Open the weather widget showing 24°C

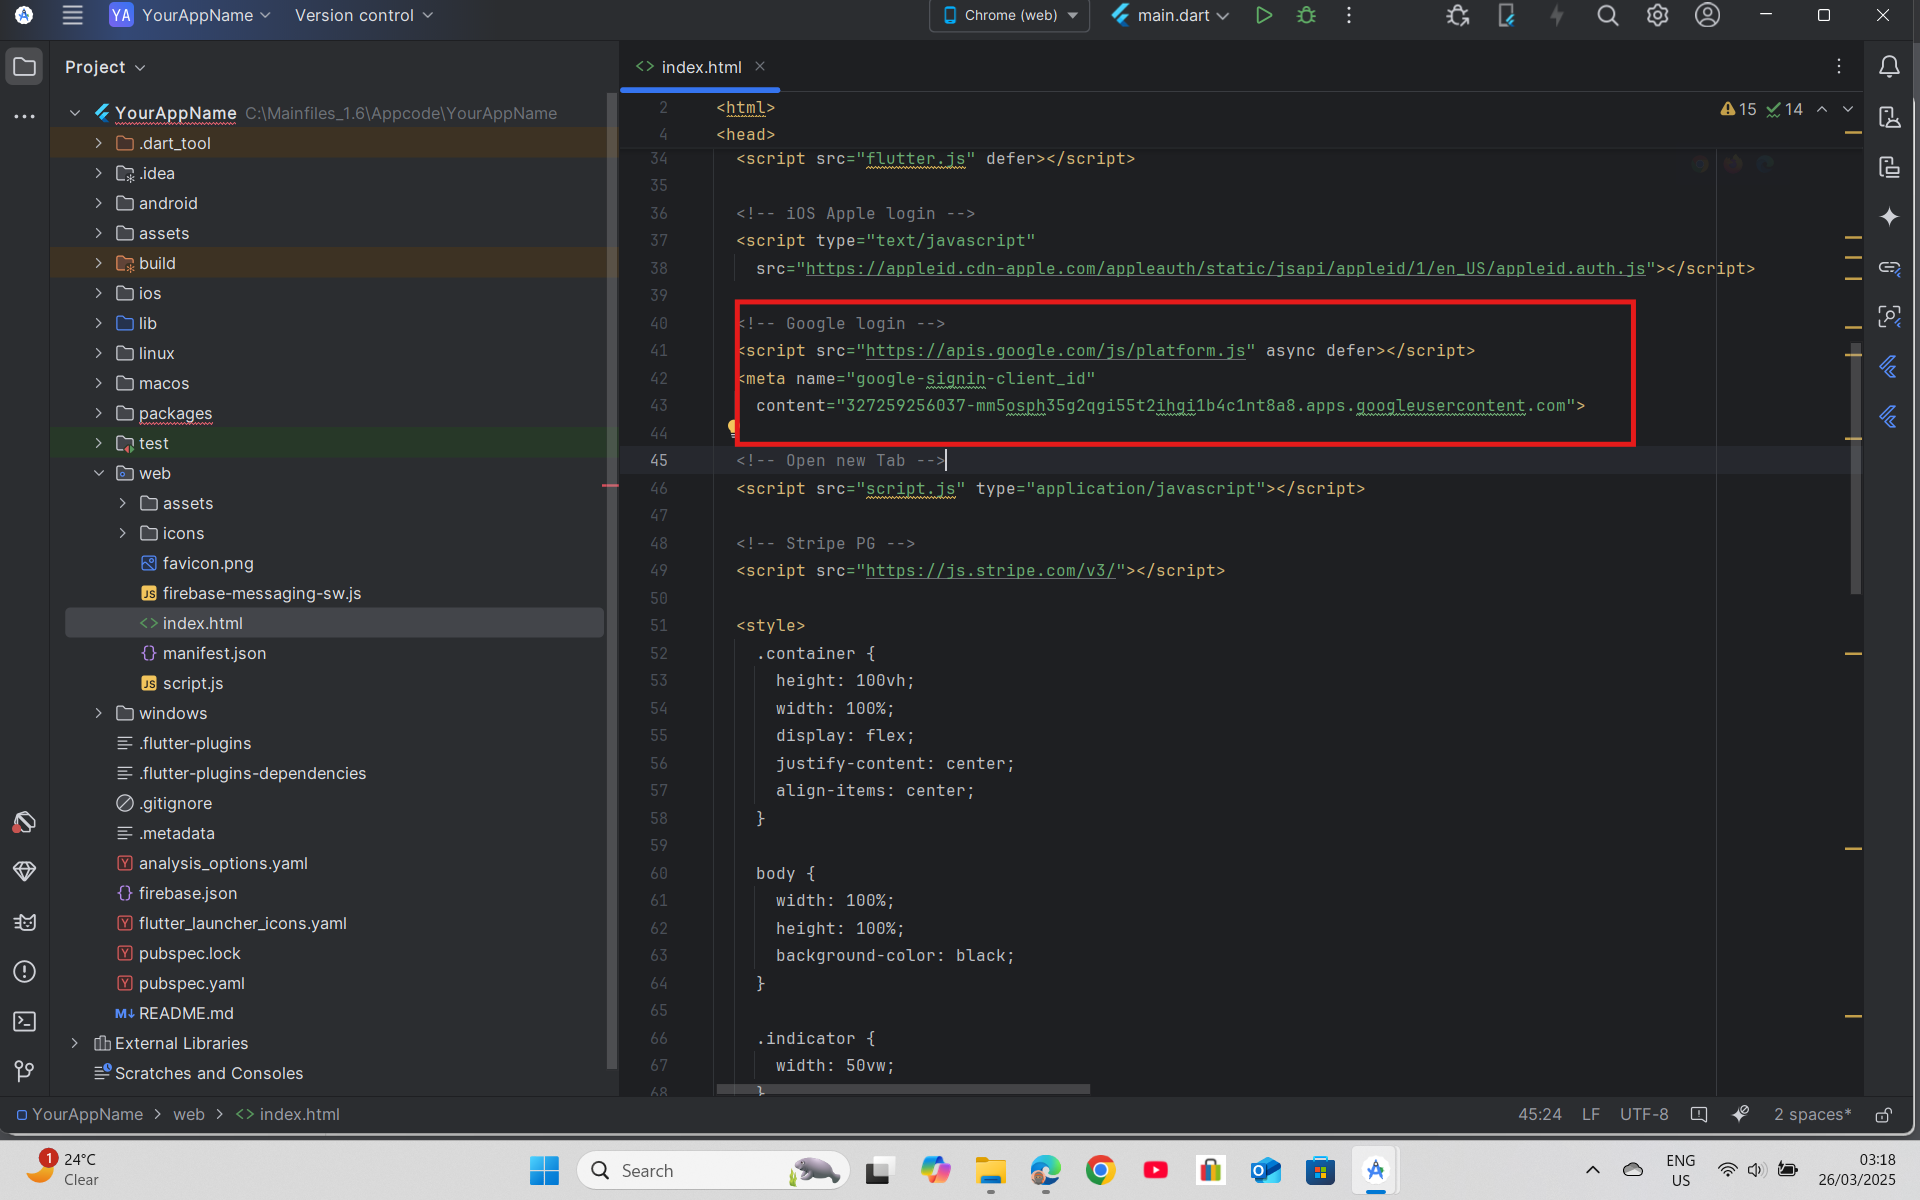tap(62, 1169)
